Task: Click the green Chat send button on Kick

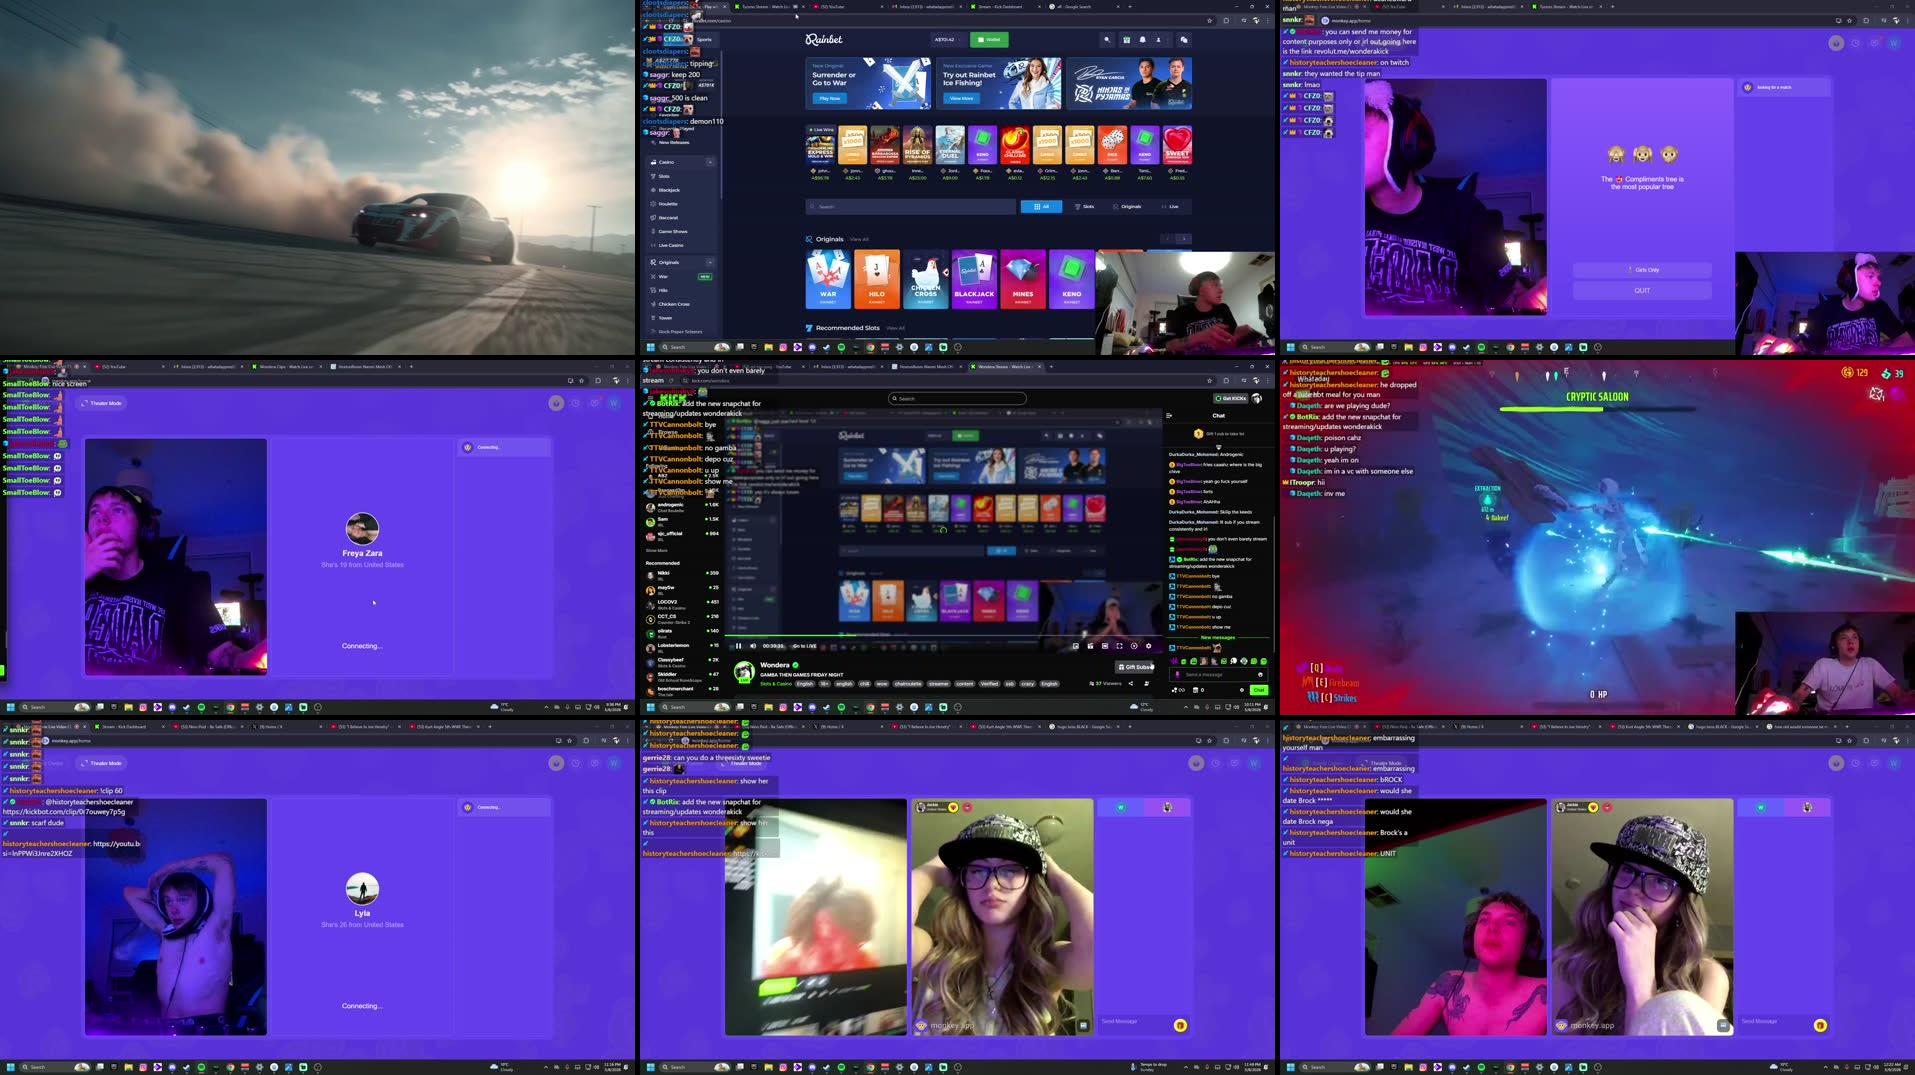Action: coord(1259,690)
